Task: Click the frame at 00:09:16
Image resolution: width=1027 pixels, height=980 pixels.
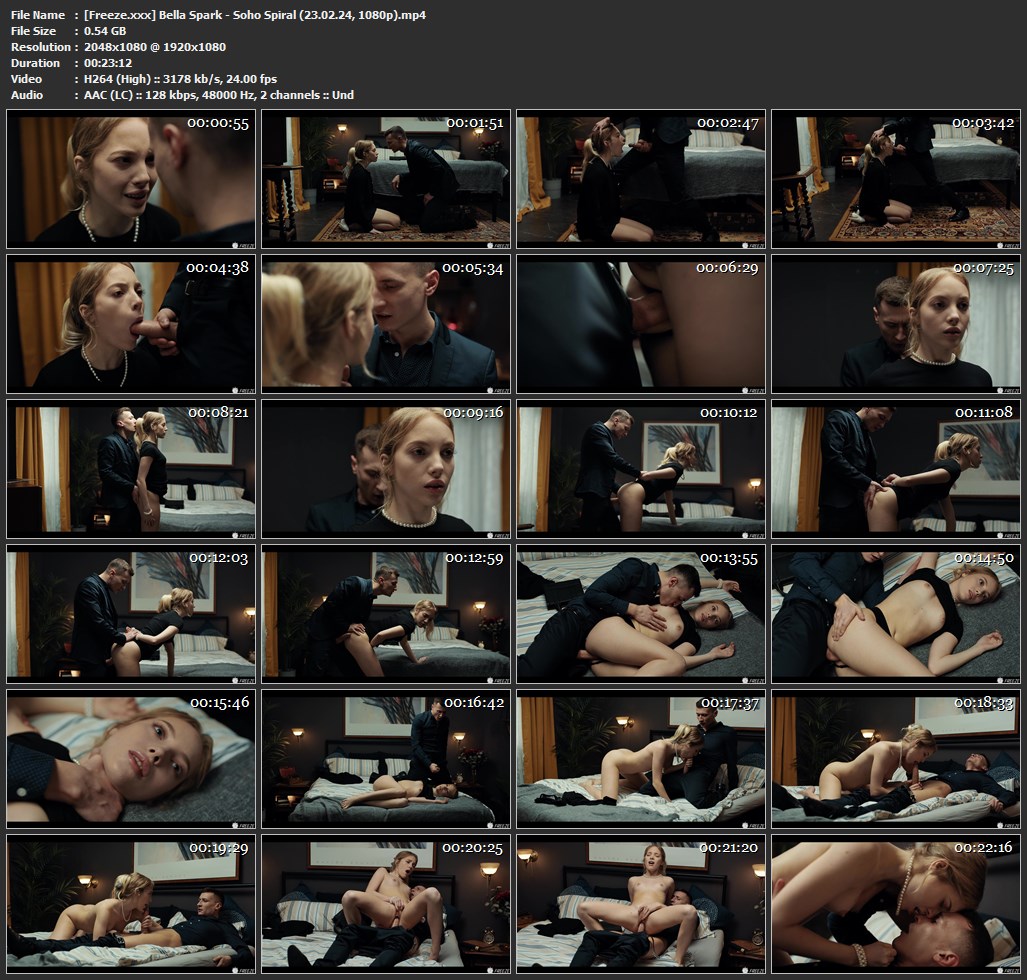Action: point(386,469)
